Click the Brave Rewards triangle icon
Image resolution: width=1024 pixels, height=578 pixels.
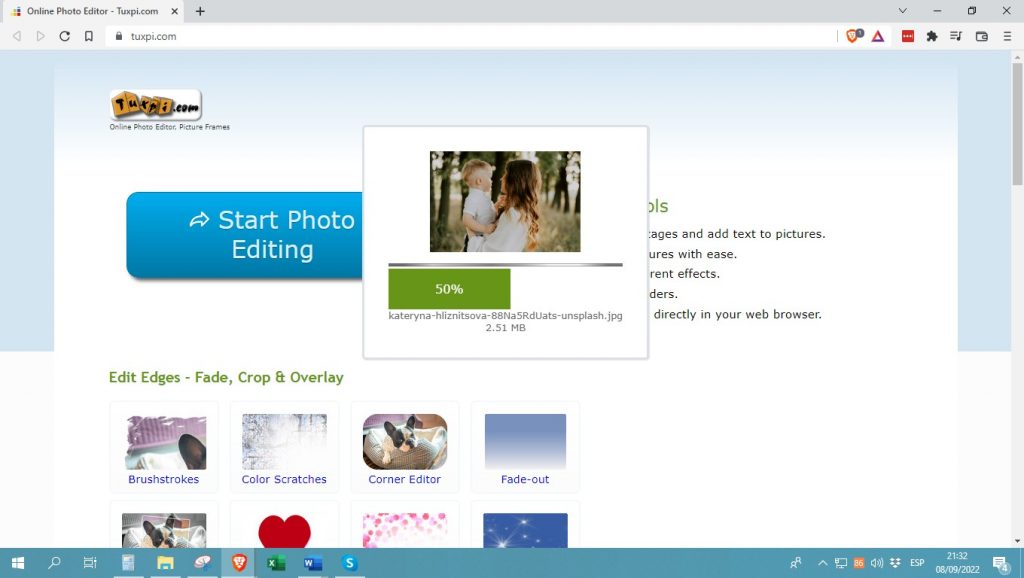click(x=877, y=36)
